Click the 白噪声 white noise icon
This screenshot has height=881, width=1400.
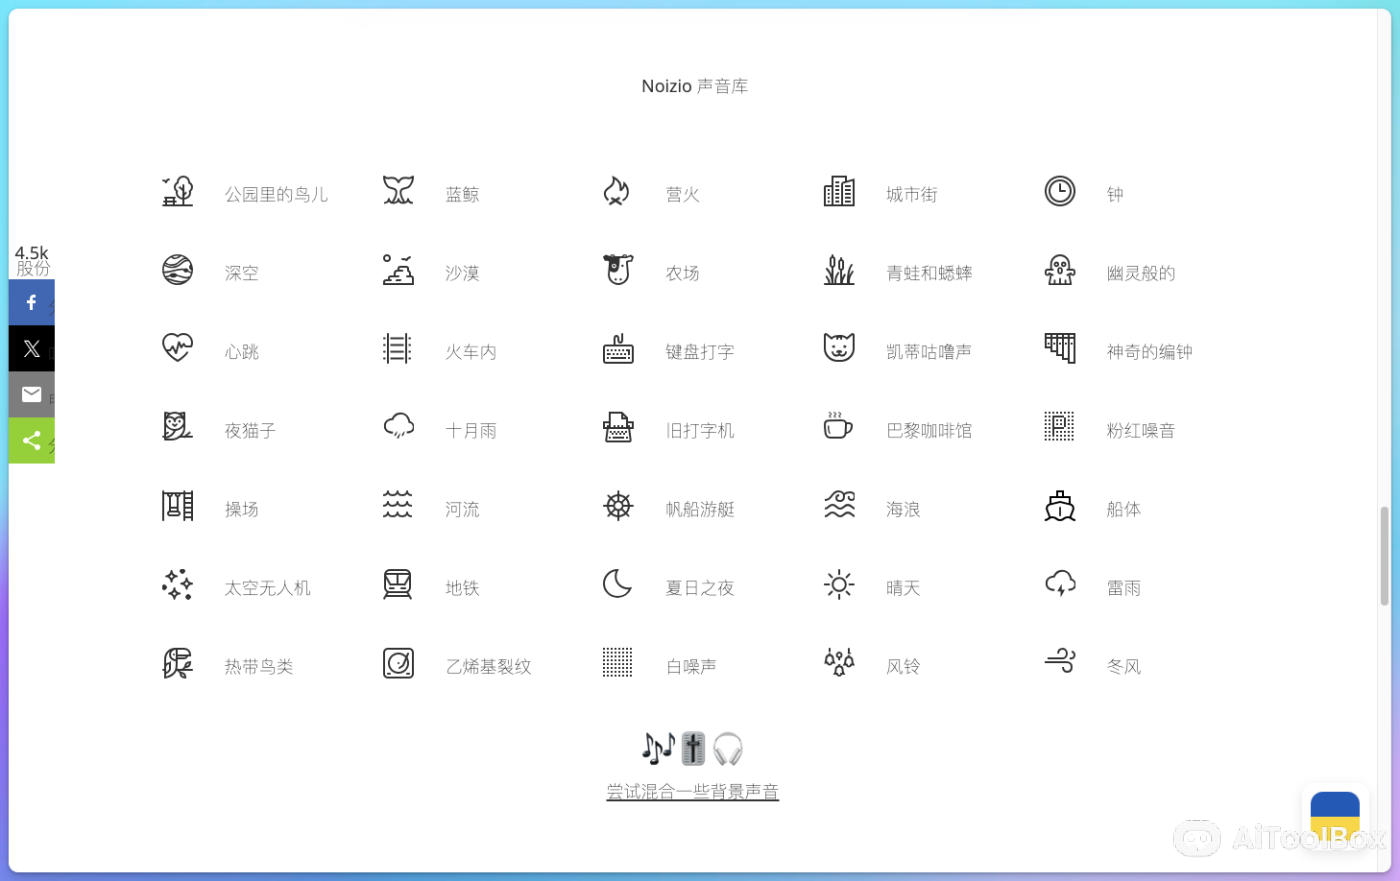click(x=618, y=662)
